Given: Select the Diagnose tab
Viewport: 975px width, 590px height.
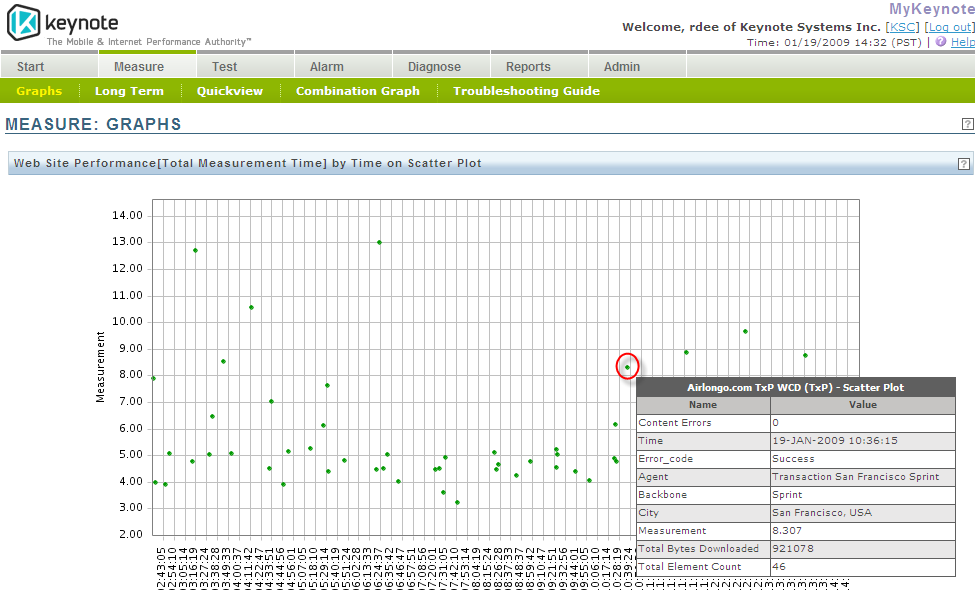Looking at the screenshot, I should [442, 66].
